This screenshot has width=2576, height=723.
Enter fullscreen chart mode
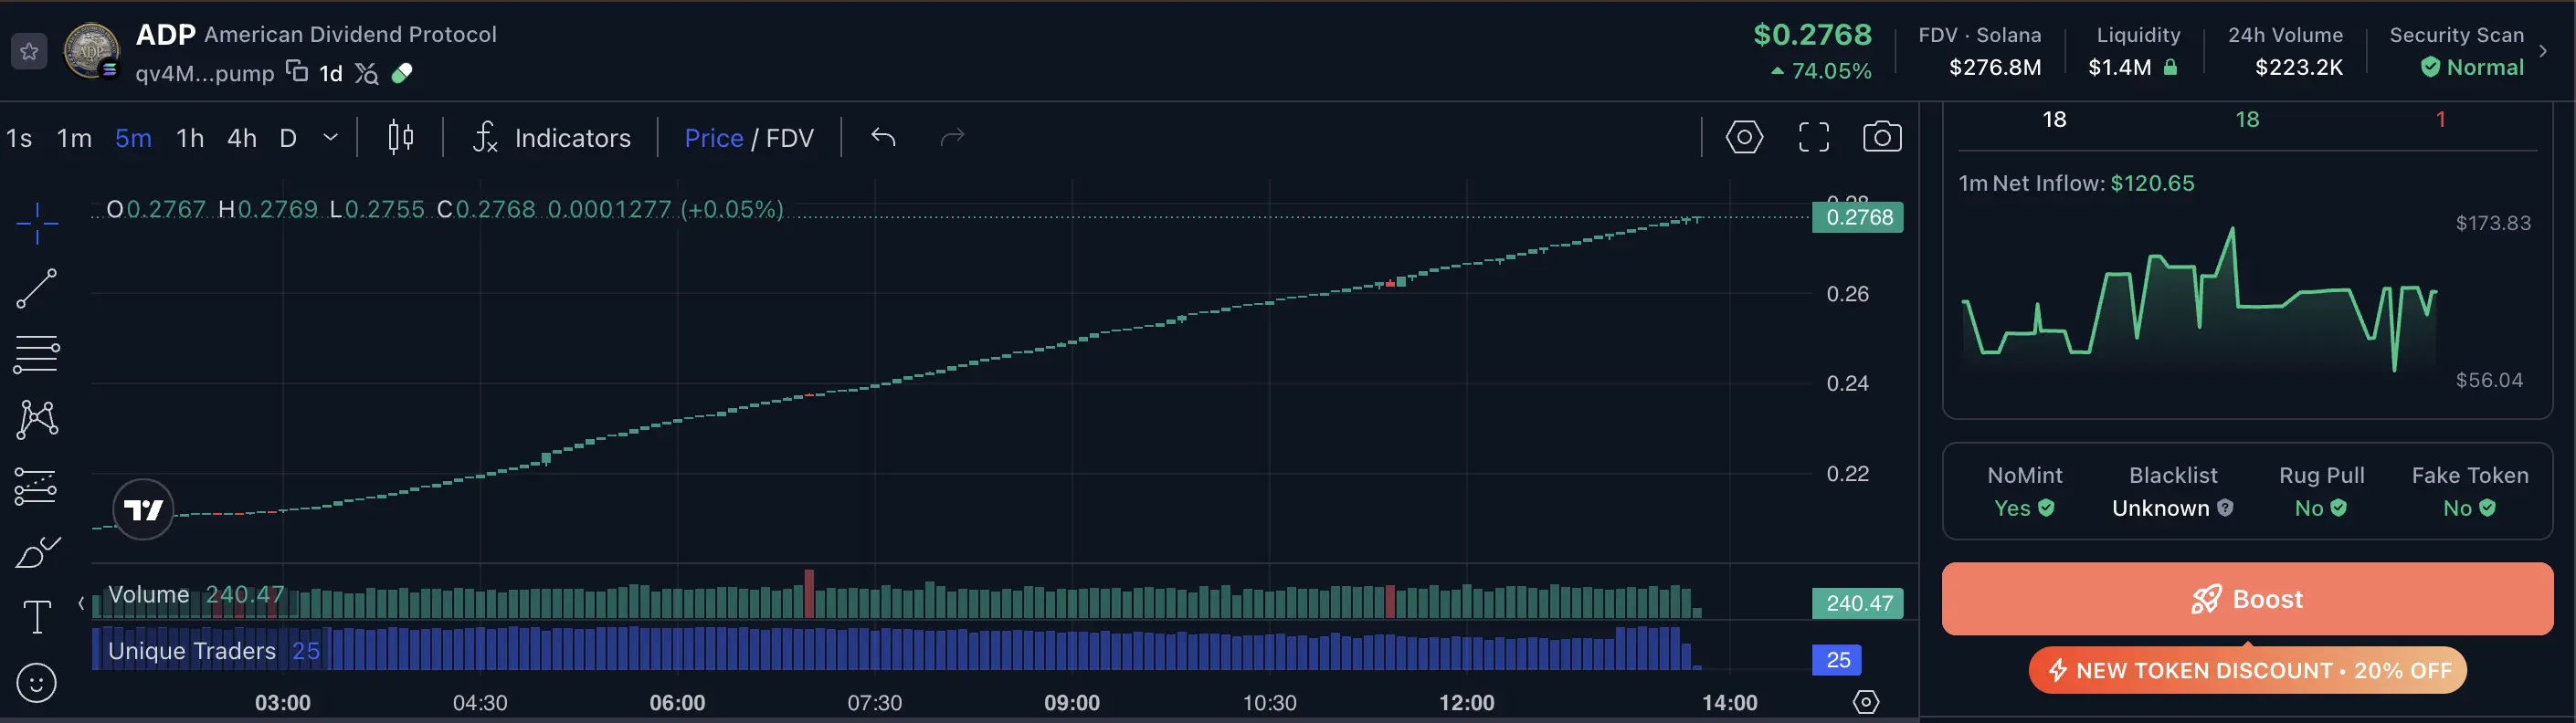1814,137
